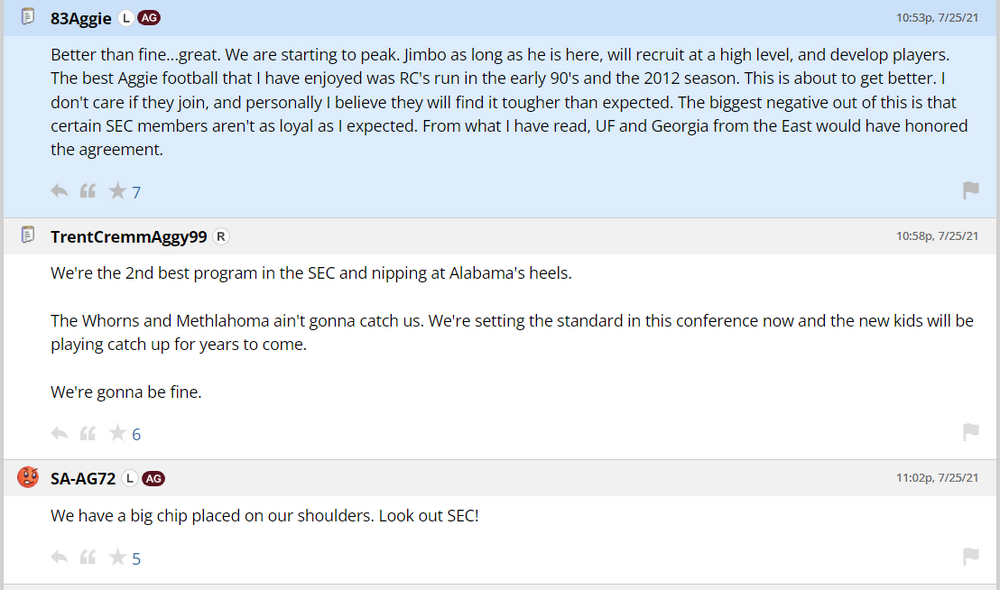Open TrentCremmAggy99's user profile
The height and width of the screenshot is (590, 1000).
click(129, 237)
